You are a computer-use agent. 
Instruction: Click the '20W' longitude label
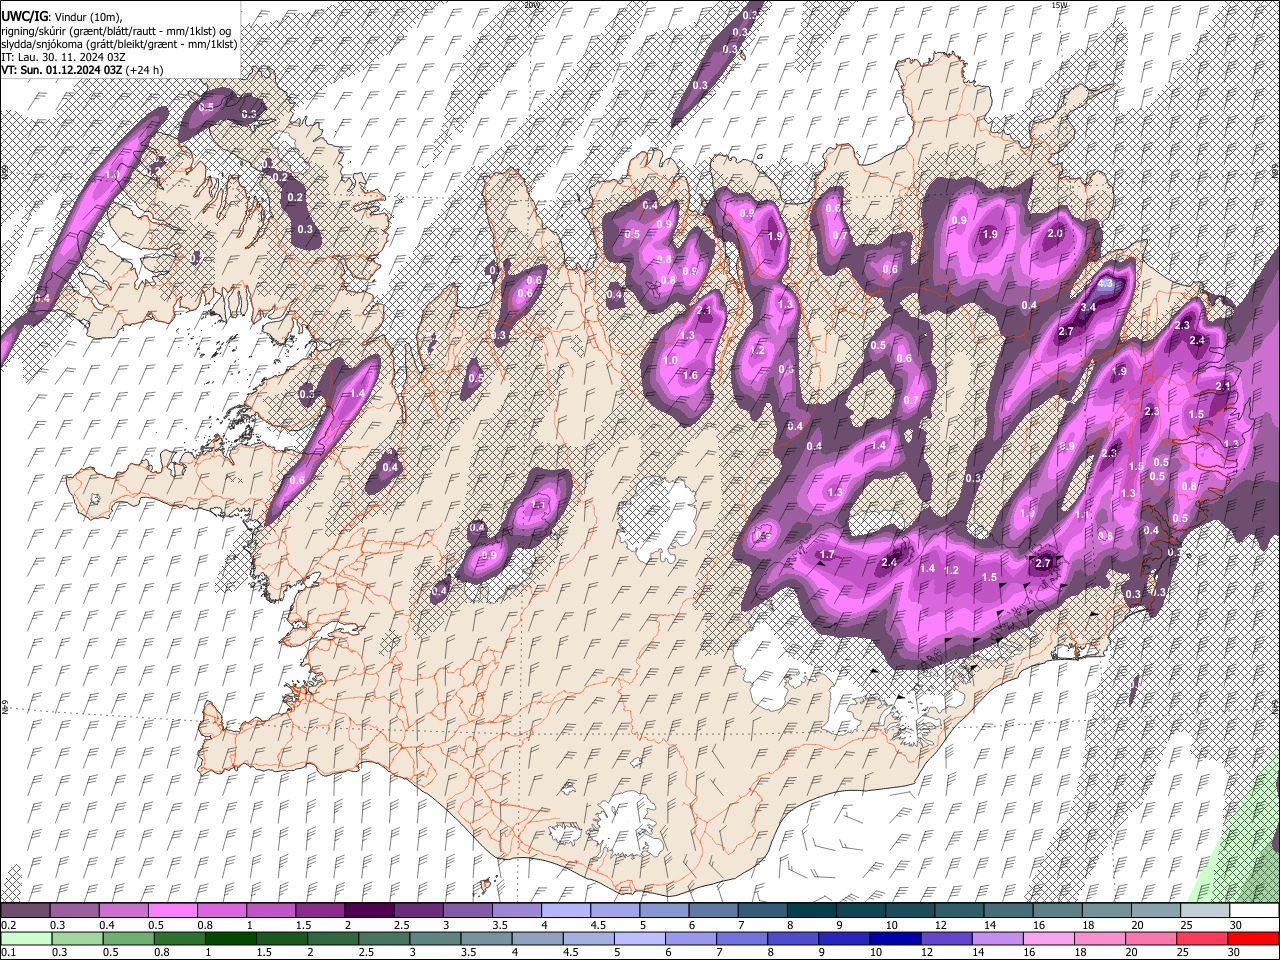531,5
